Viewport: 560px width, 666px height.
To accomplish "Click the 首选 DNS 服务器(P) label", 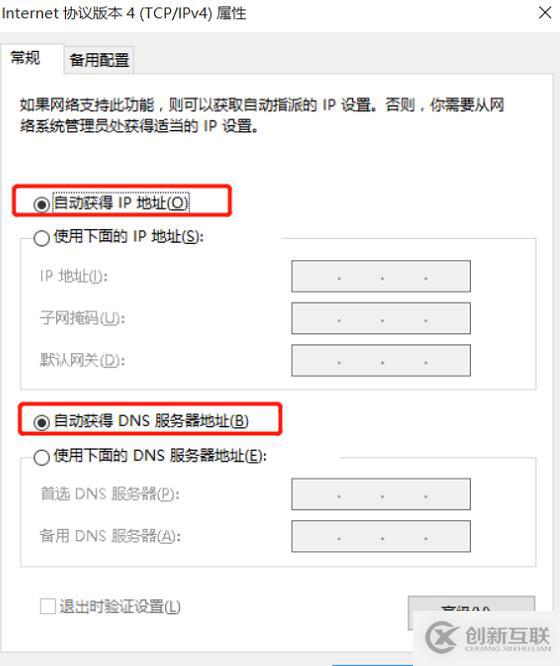I will pos(110,494).
